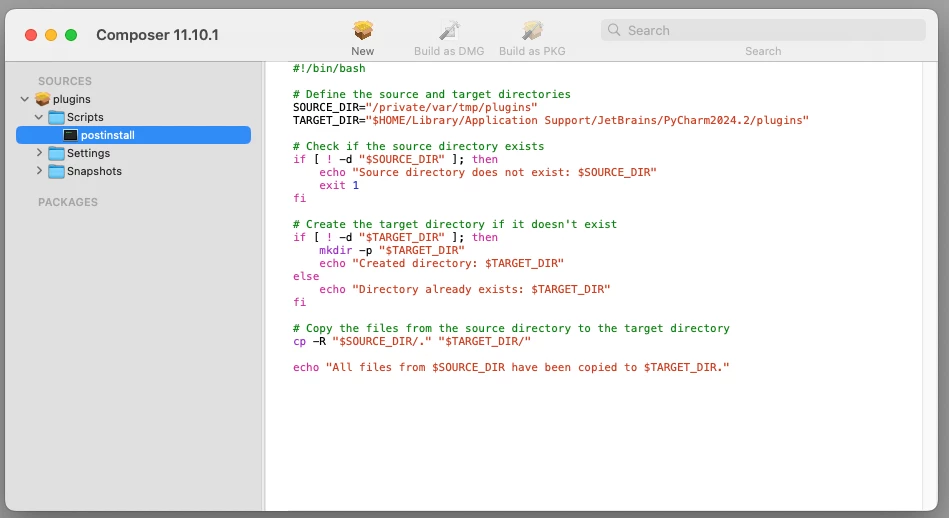Image resolution: width=949 pixels, height=518 pixels.
Task: Select the Snapshots folder label
Action: tap(94, 171)
